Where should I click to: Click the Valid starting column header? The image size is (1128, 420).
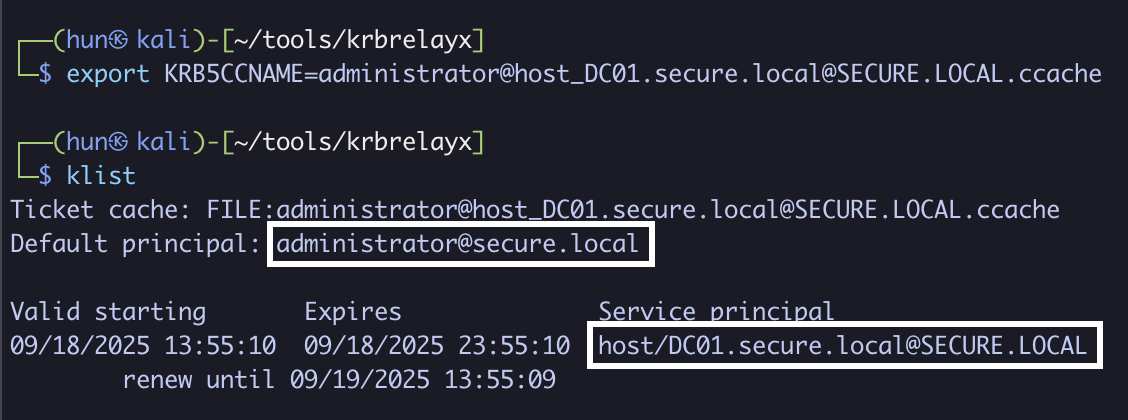coord(108,312)
